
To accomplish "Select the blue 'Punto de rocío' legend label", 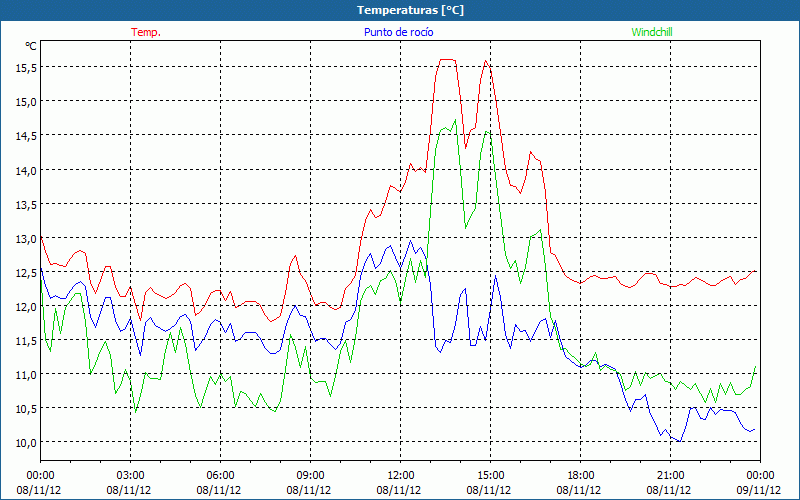I will pos(398,32).
